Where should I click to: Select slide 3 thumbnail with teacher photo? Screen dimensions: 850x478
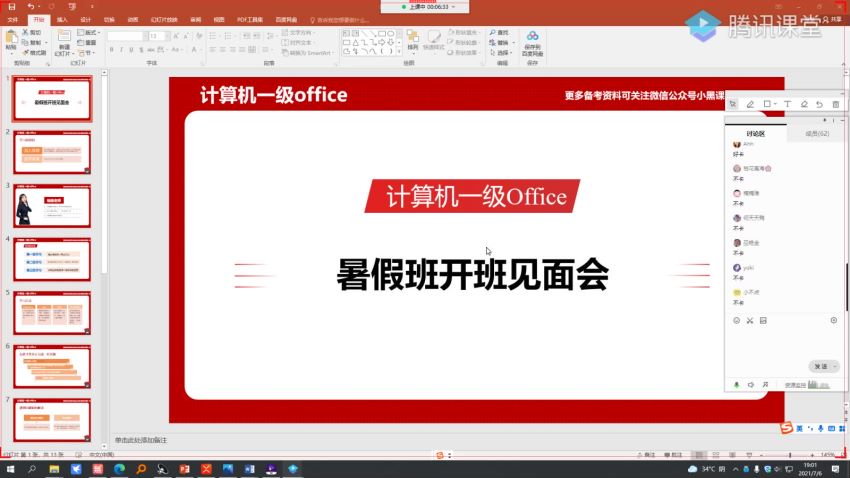(x=52, y=205)
